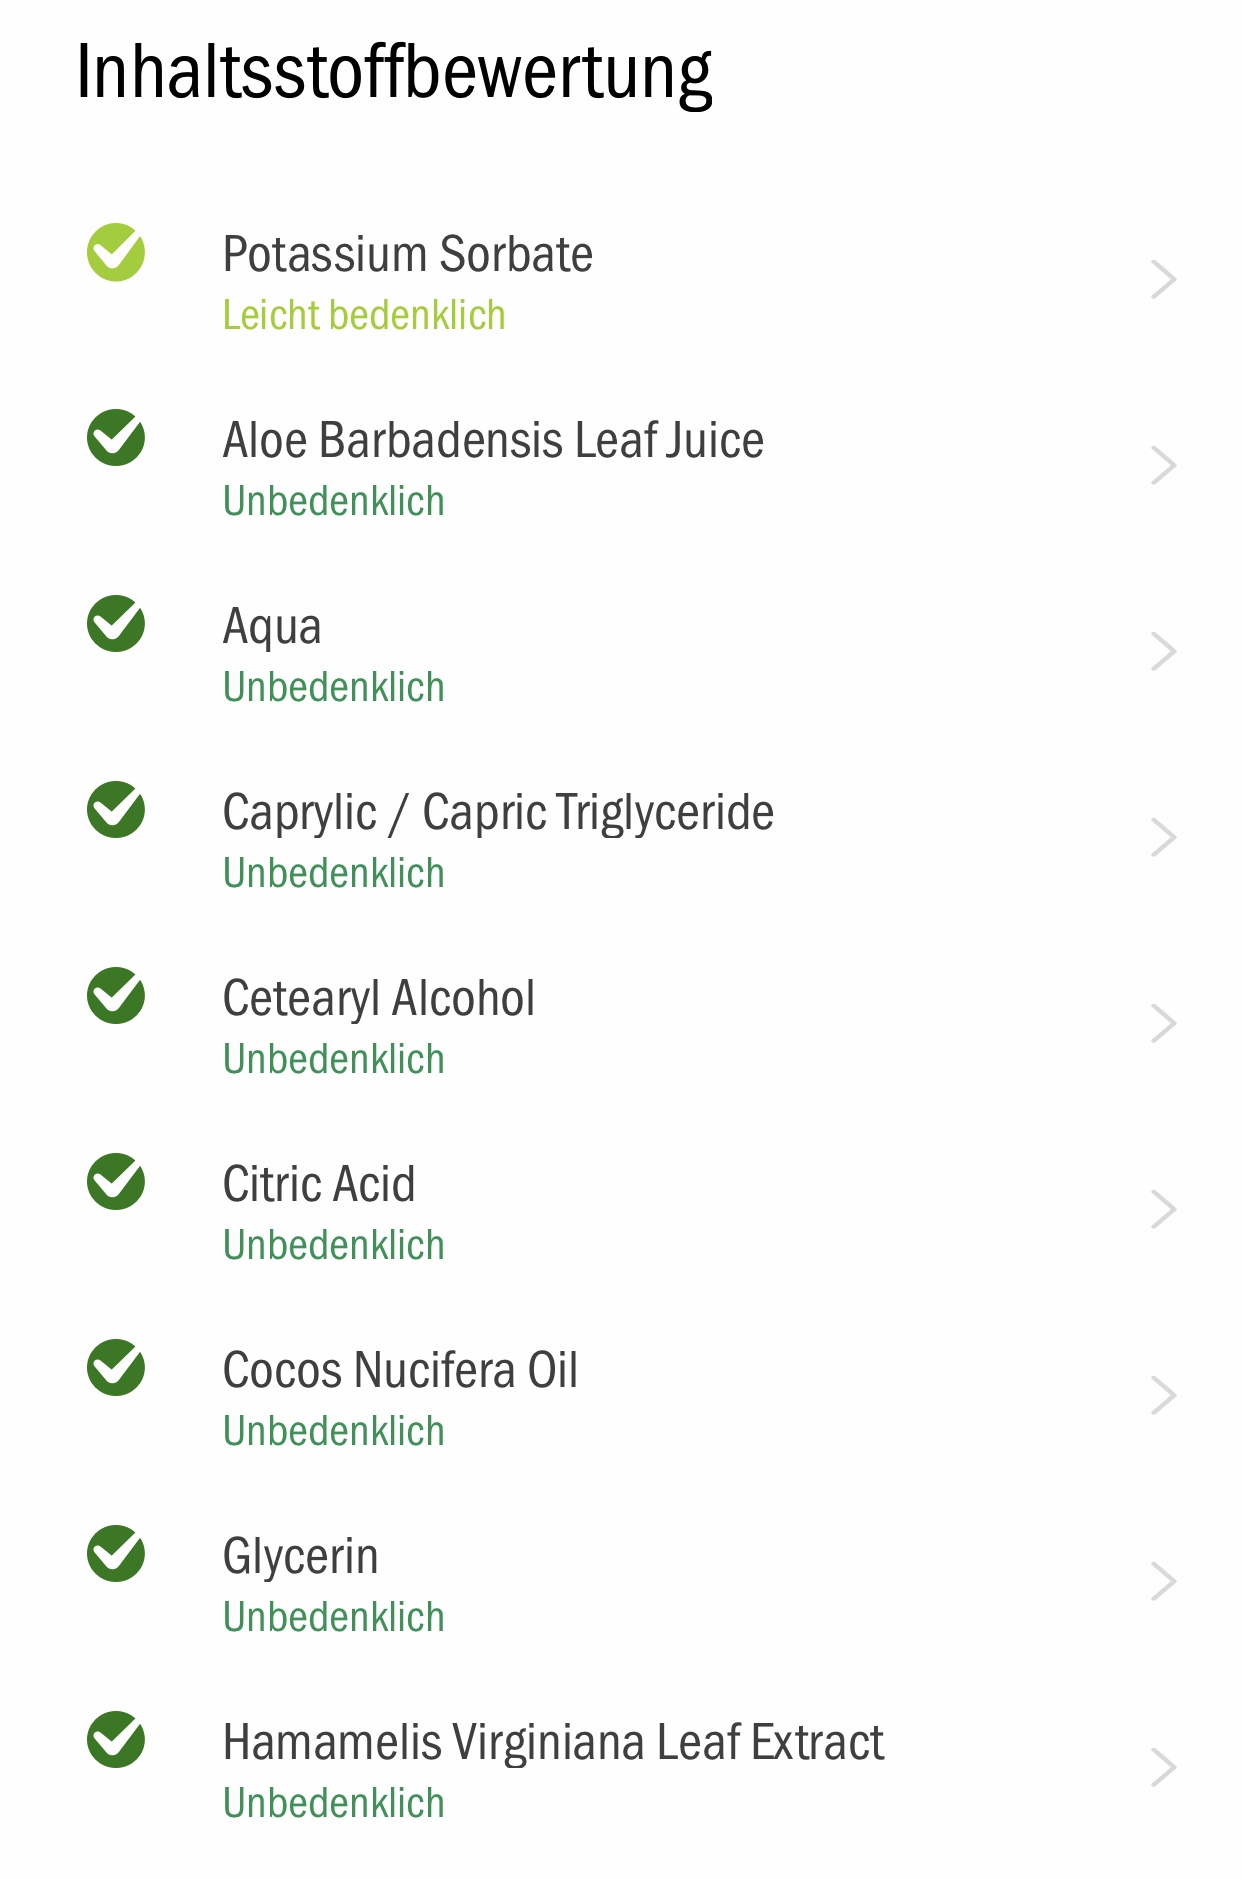Viewport: 1242px width, 1879px height.
Task: Tap 'Unbedenklich' rating under Aqua
Action: [x=334, y=687]
